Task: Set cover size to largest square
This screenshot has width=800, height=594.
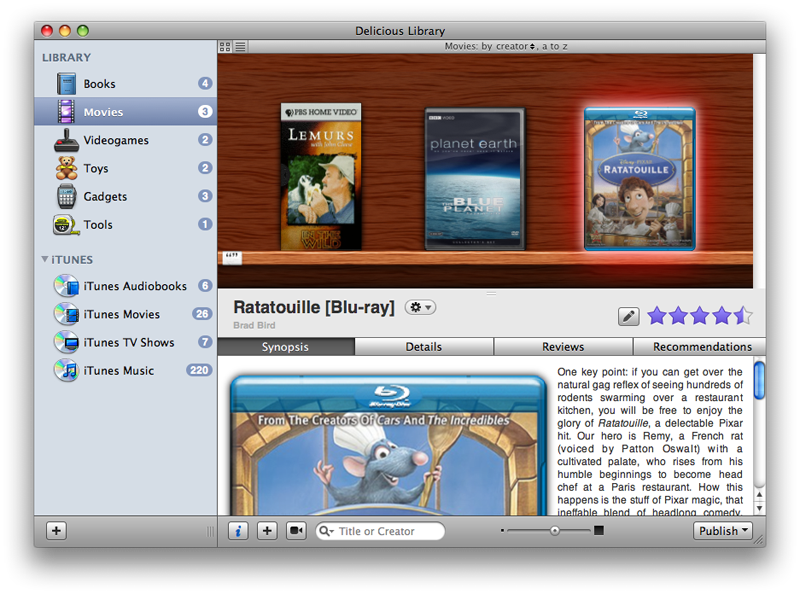Action: (x=599, y=531)
